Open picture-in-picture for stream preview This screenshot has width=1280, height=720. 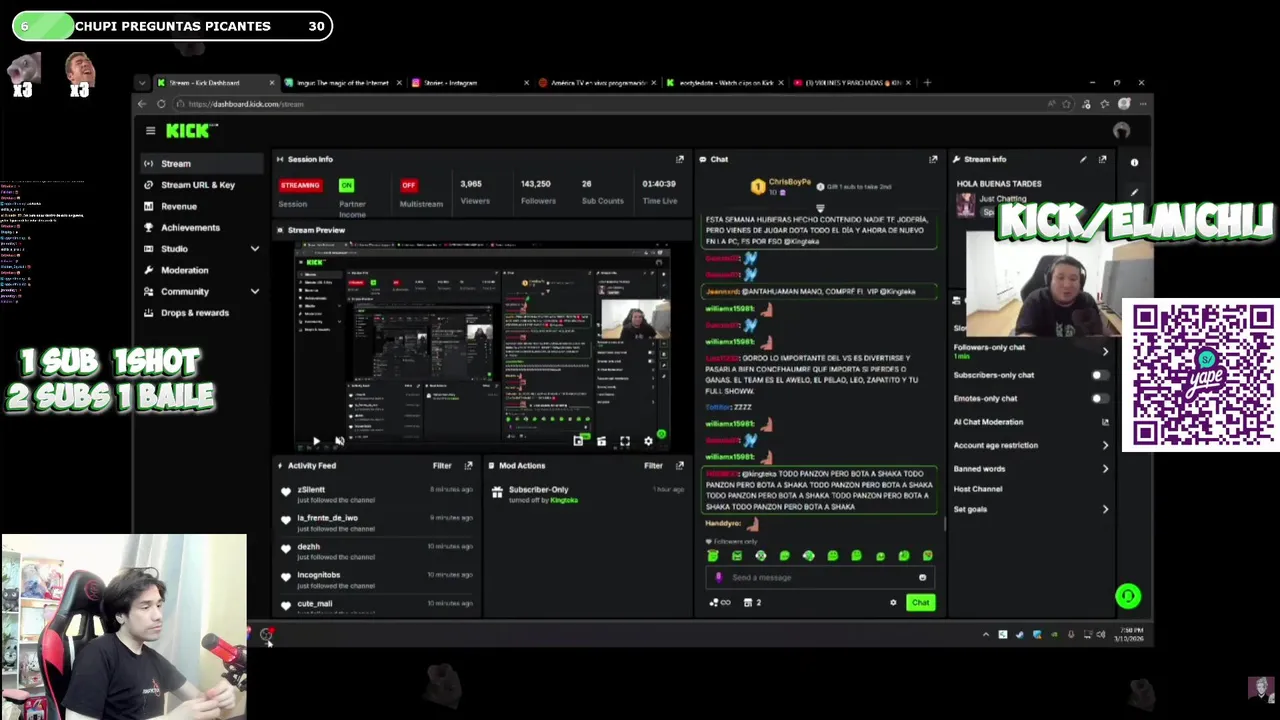[578, 441]
